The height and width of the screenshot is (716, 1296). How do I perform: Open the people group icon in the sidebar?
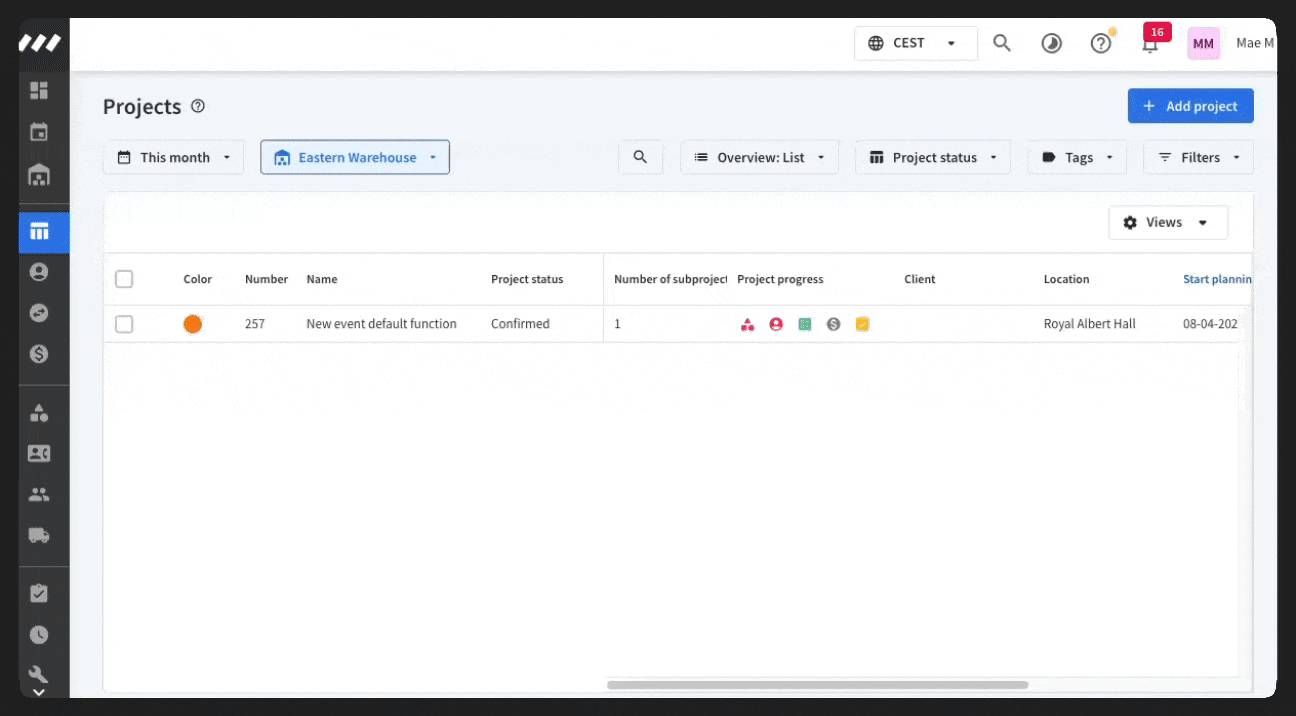pyautogui.click(x=39, y=494)
